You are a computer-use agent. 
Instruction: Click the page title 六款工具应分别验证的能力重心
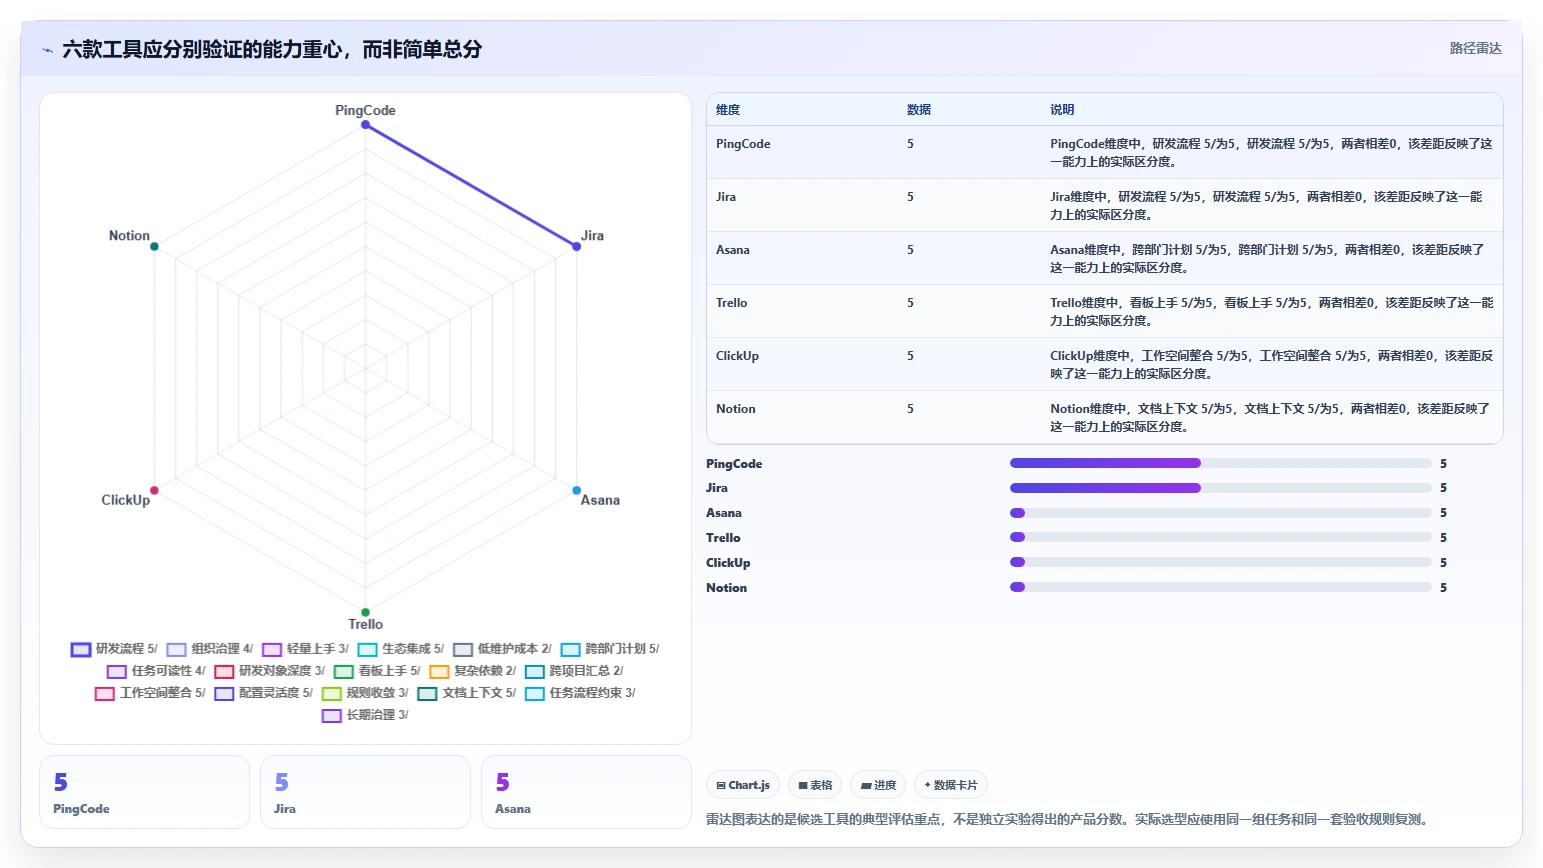(x=271, y=49)
